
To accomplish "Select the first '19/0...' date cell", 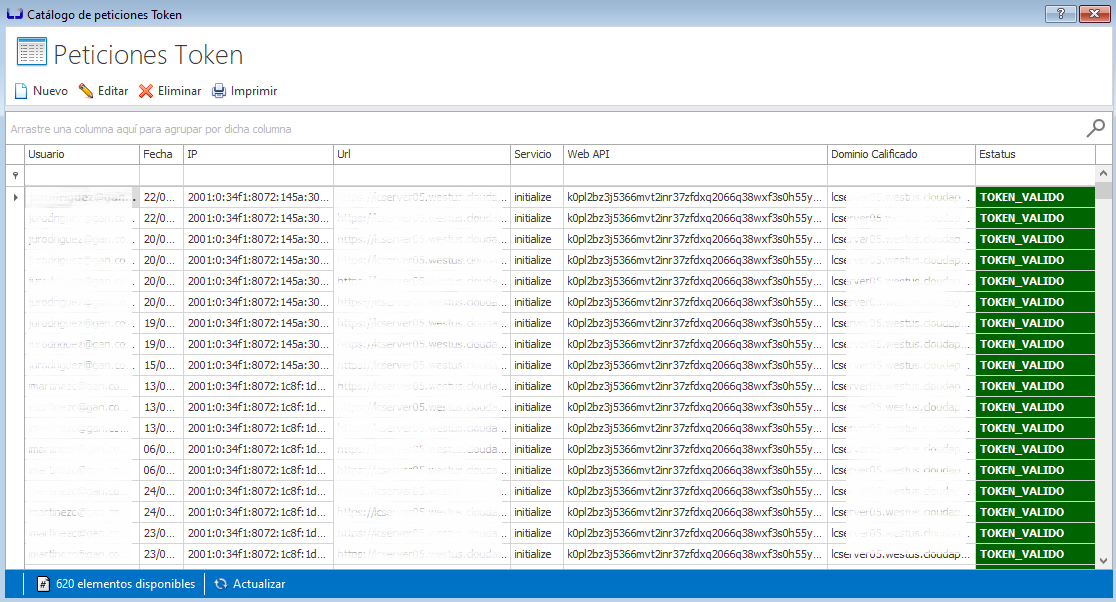I will tap(162, 323).
